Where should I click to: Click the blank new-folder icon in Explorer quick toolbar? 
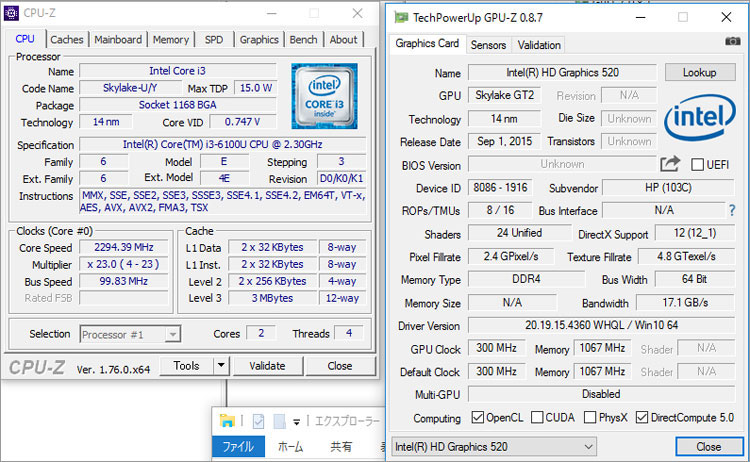[279, 421]
